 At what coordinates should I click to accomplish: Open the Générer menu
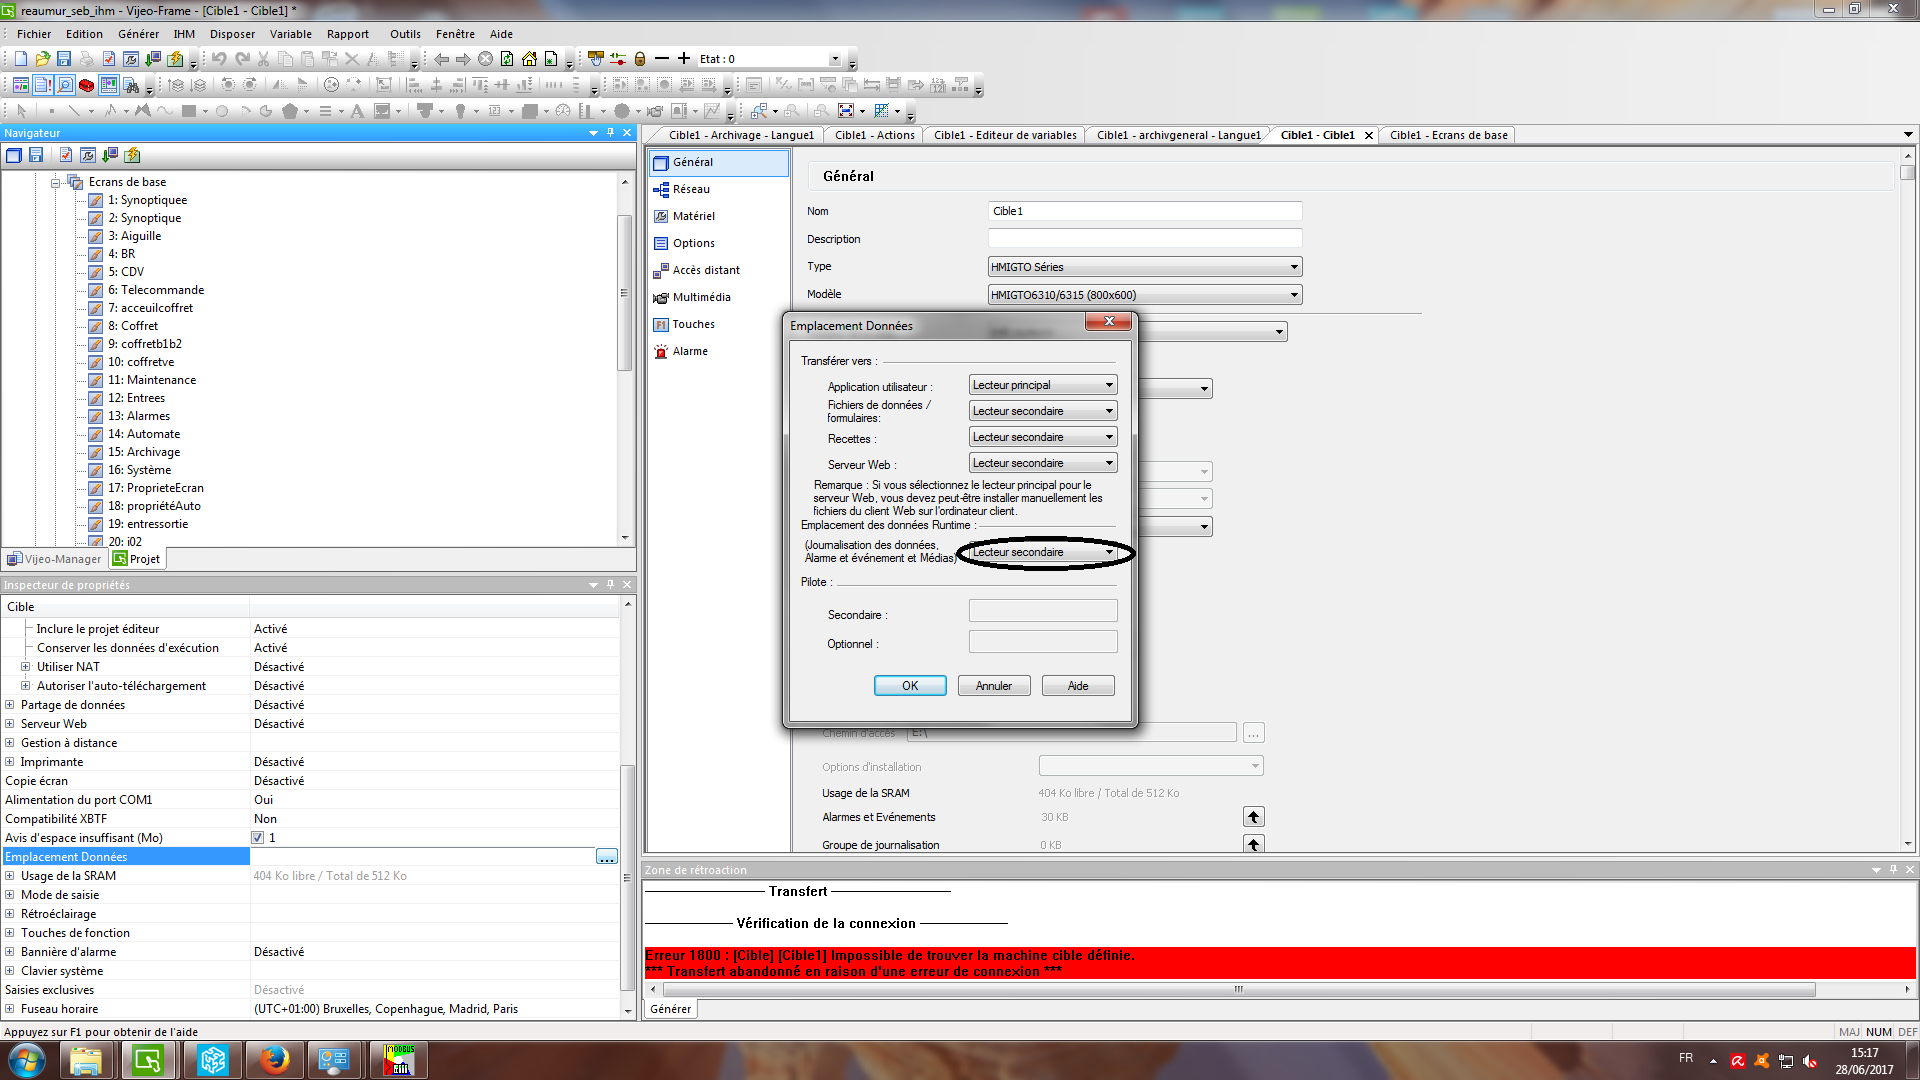(x=138, y=34)
